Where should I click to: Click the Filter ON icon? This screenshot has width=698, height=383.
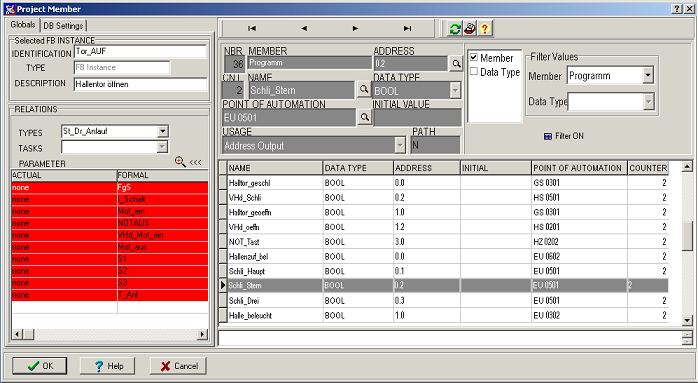click(548, 136)
